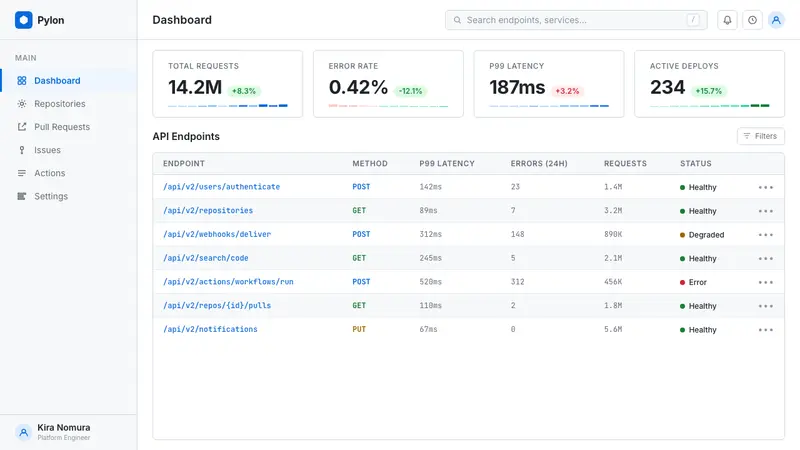This screenshot has width=800, height=450.
Task: Open /api/v2/webhooks/deliver endpoint
Action: [217, 234]
